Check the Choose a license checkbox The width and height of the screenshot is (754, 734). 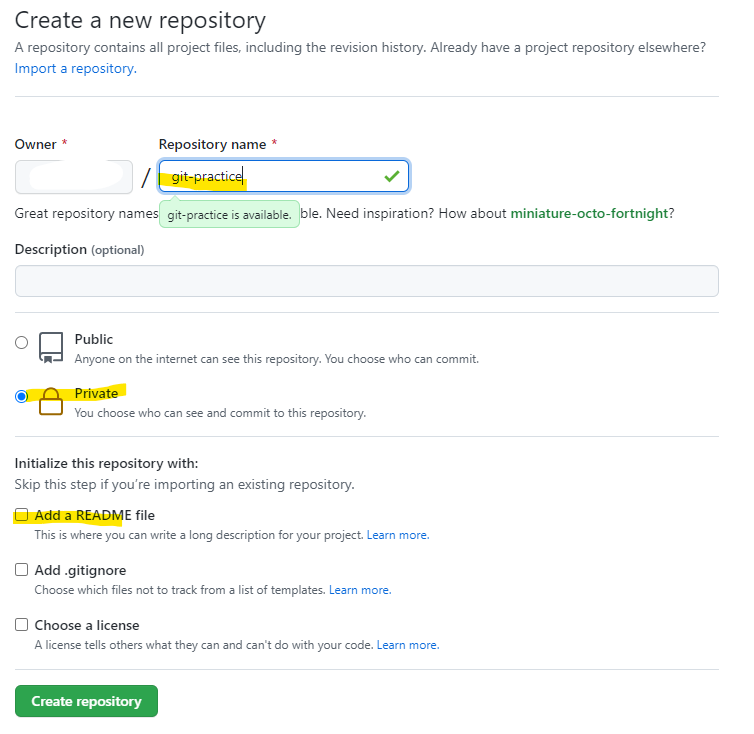click(x=22, y=625)
